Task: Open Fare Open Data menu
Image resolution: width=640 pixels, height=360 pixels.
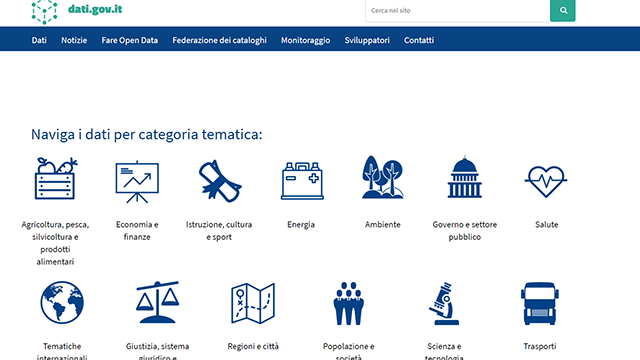Action: click(x=129, y=40)
